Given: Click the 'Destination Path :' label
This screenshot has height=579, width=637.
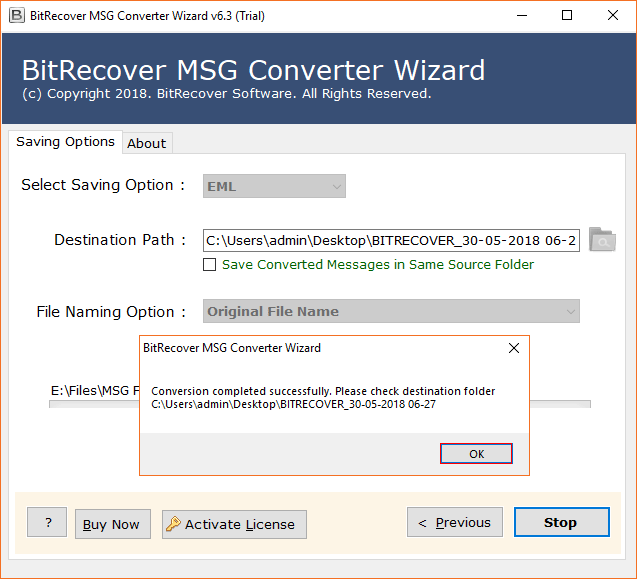Looking at the screenshot, I should coord(120,240).
